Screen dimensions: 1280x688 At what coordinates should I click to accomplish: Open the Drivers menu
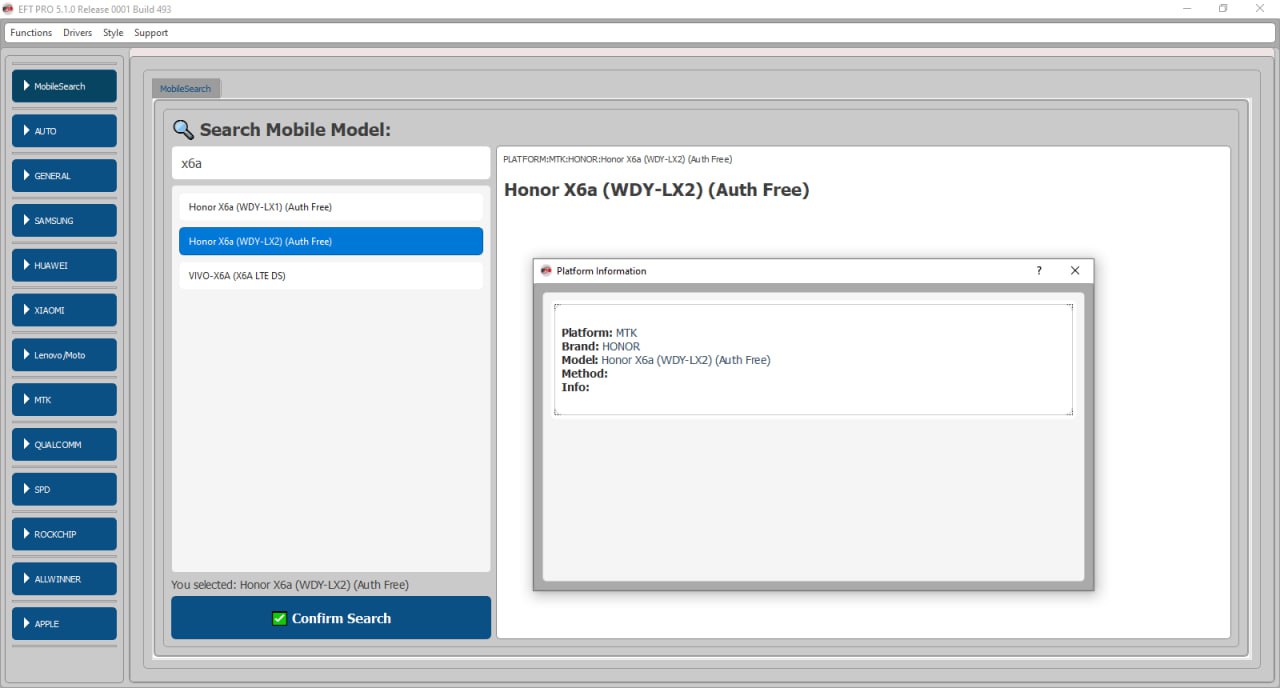(77, 33)
